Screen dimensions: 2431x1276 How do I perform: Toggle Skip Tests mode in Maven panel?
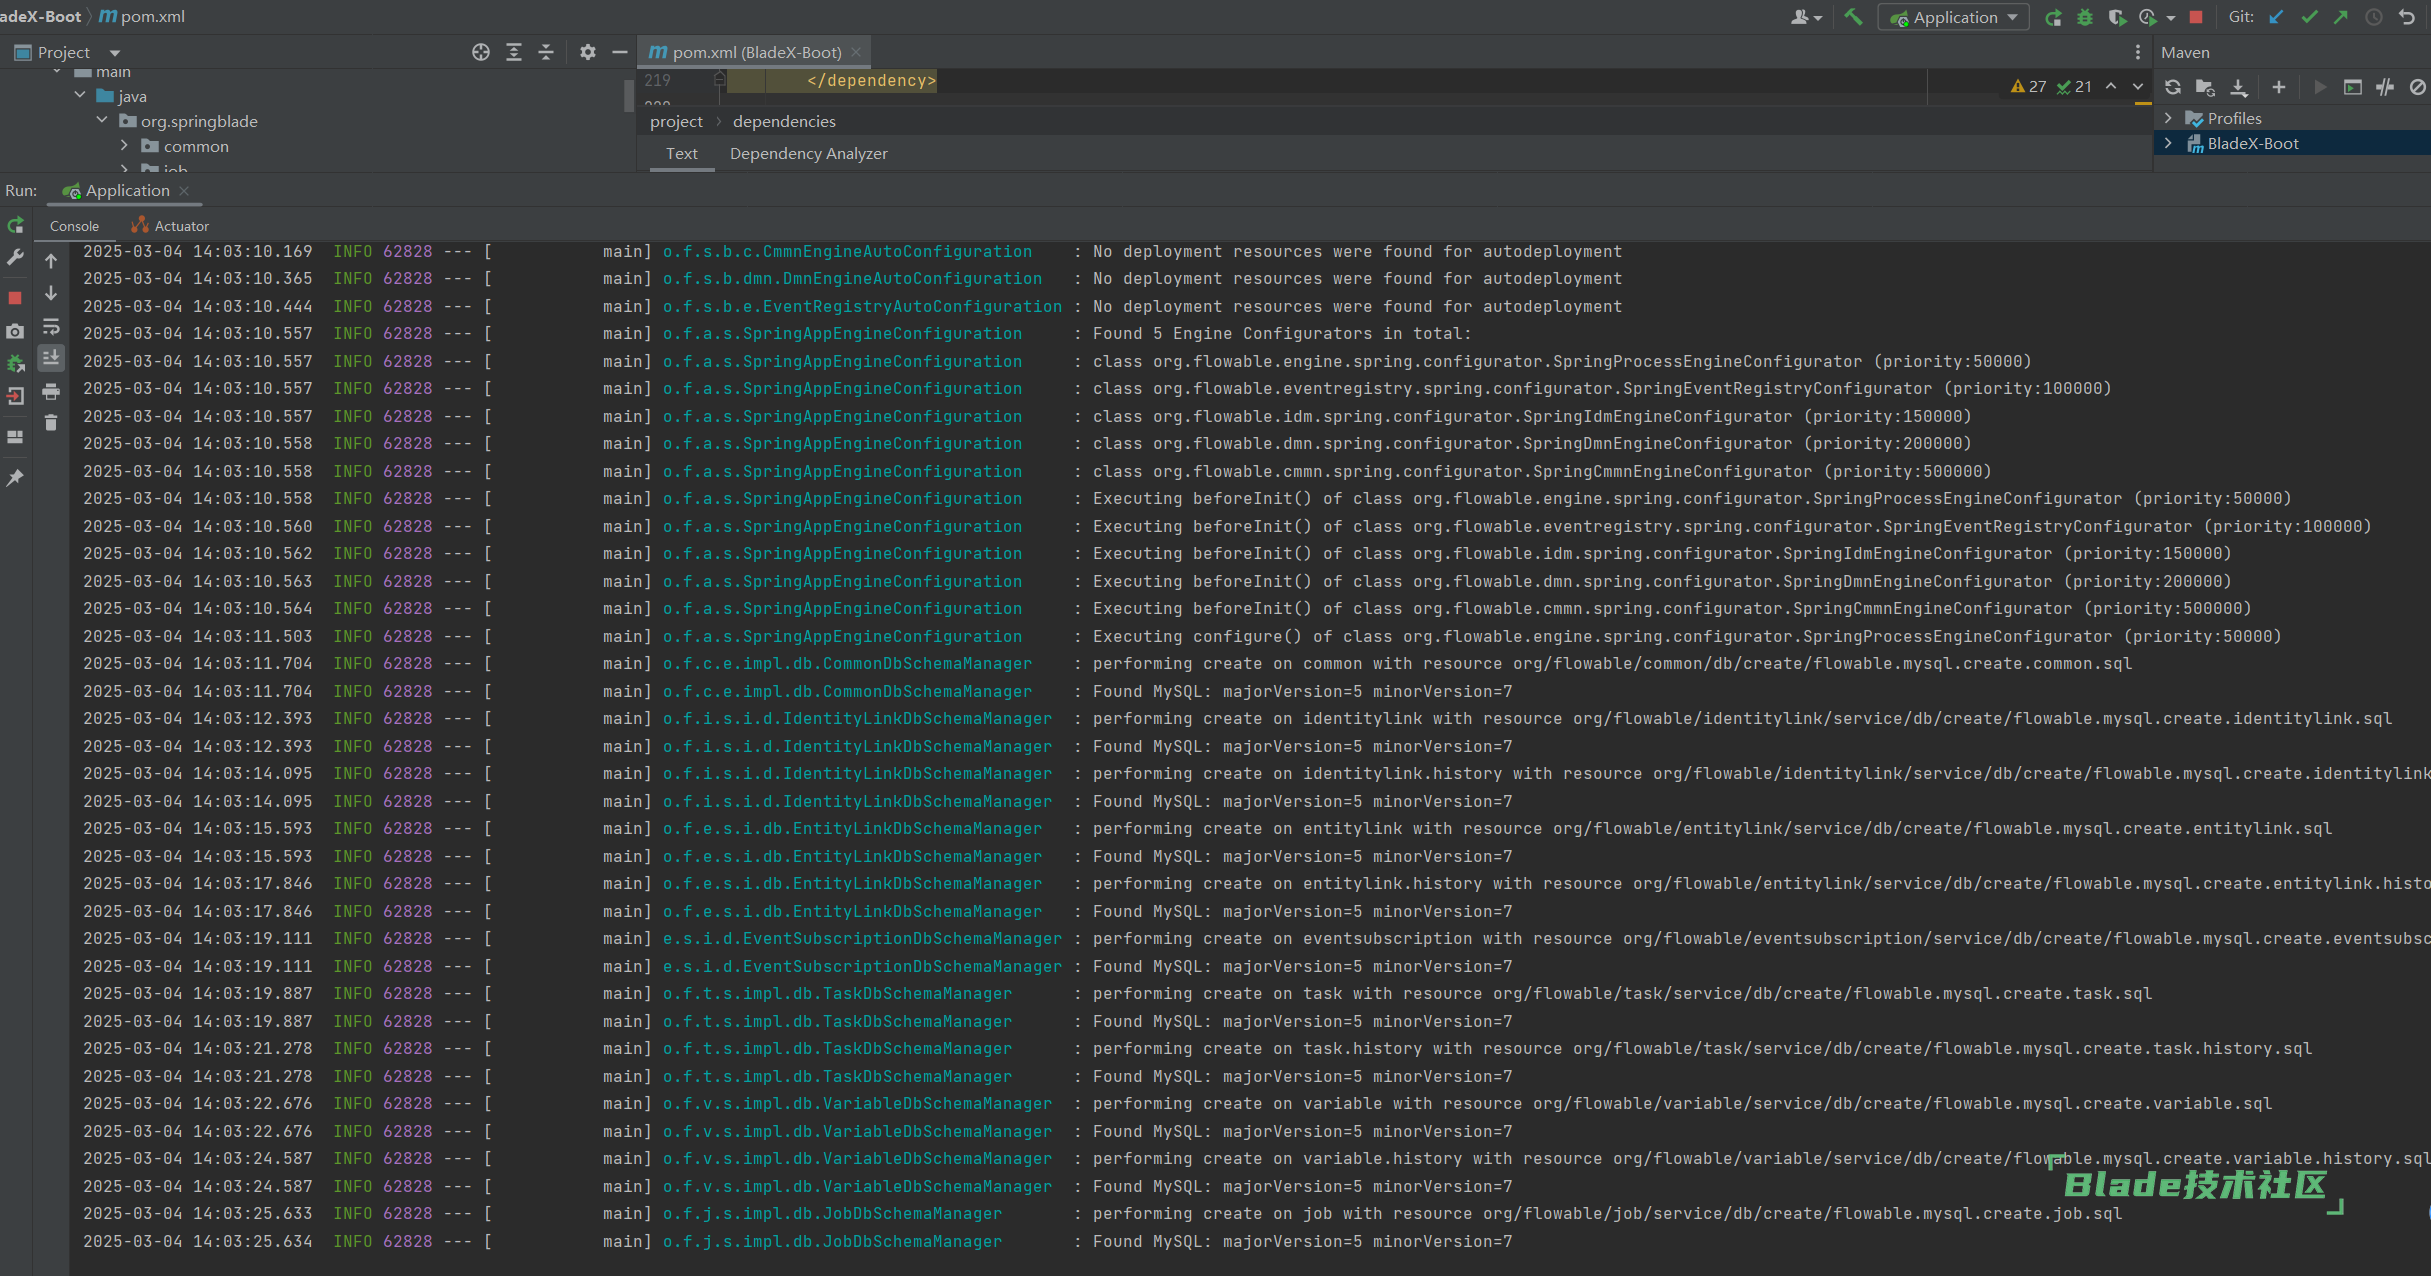pos(2418,87)
